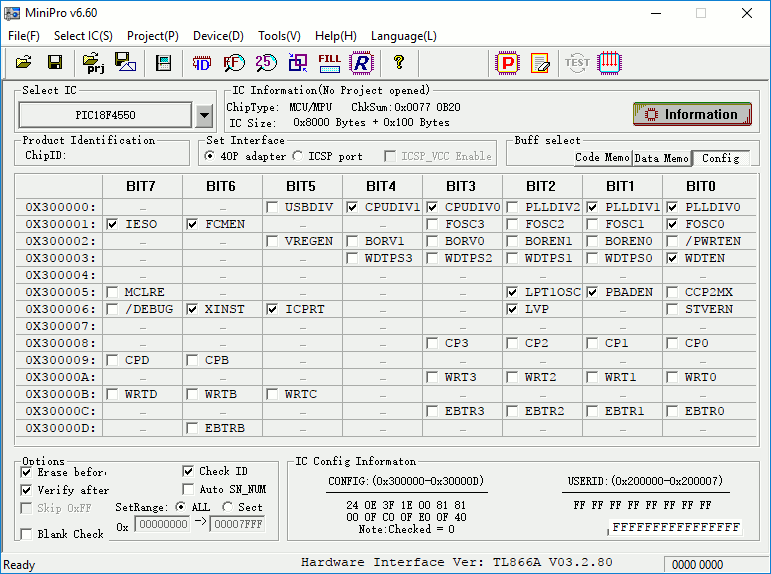
Task: Click the USERID value input field
Action: click(x=676, y=527)
